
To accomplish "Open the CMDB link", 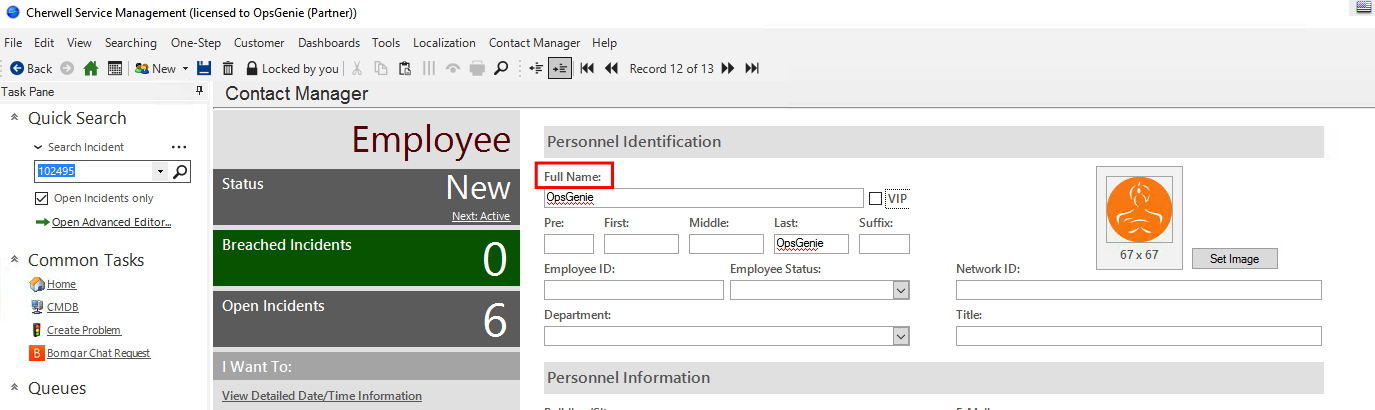I will 62,307.
